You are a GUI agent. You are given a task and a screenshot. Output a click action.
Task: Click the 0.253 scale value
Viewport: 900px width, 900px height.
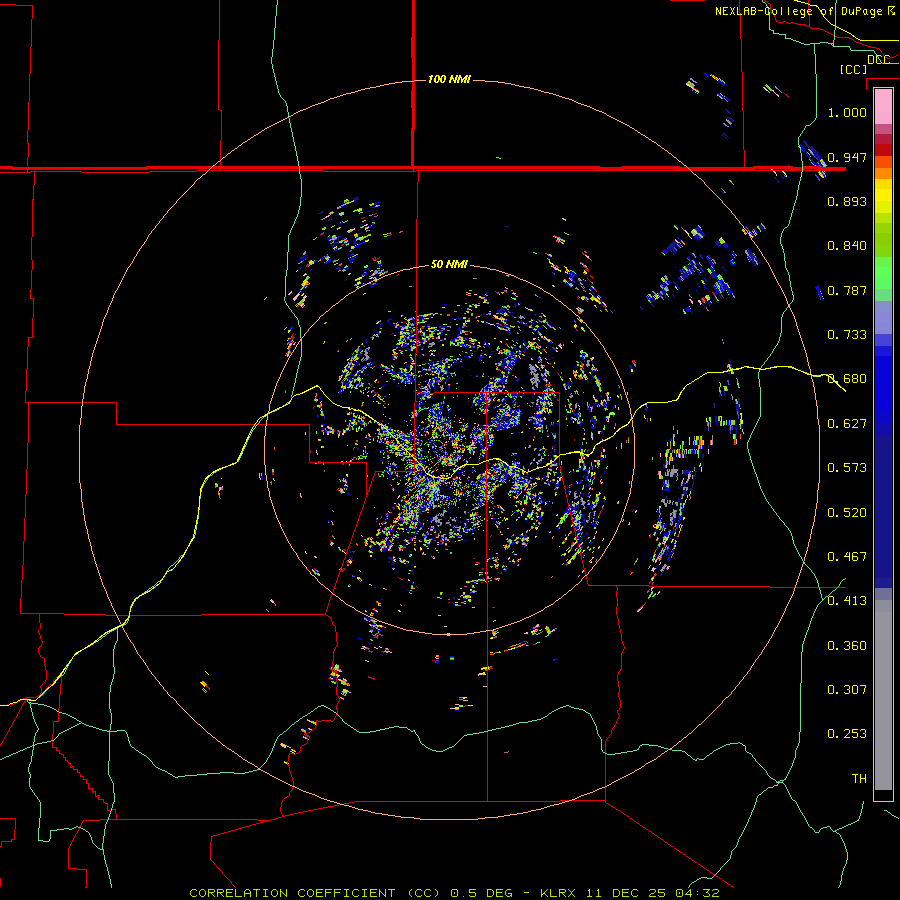847,734
